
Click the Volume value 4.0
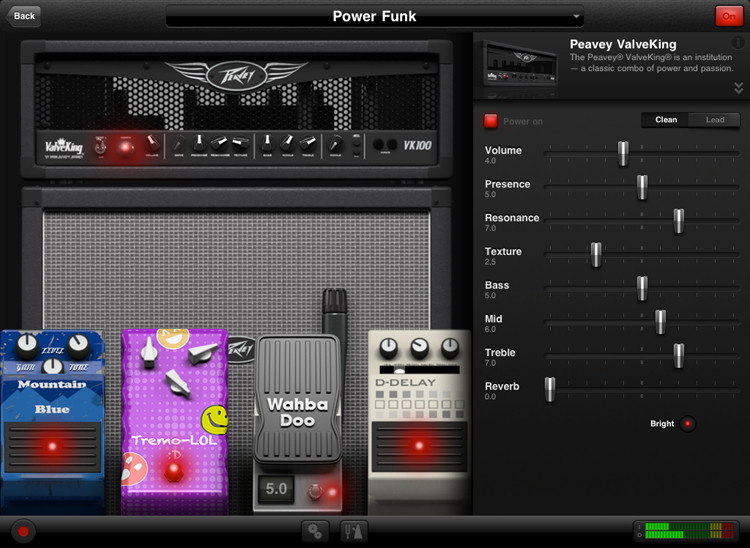point(490,161)
